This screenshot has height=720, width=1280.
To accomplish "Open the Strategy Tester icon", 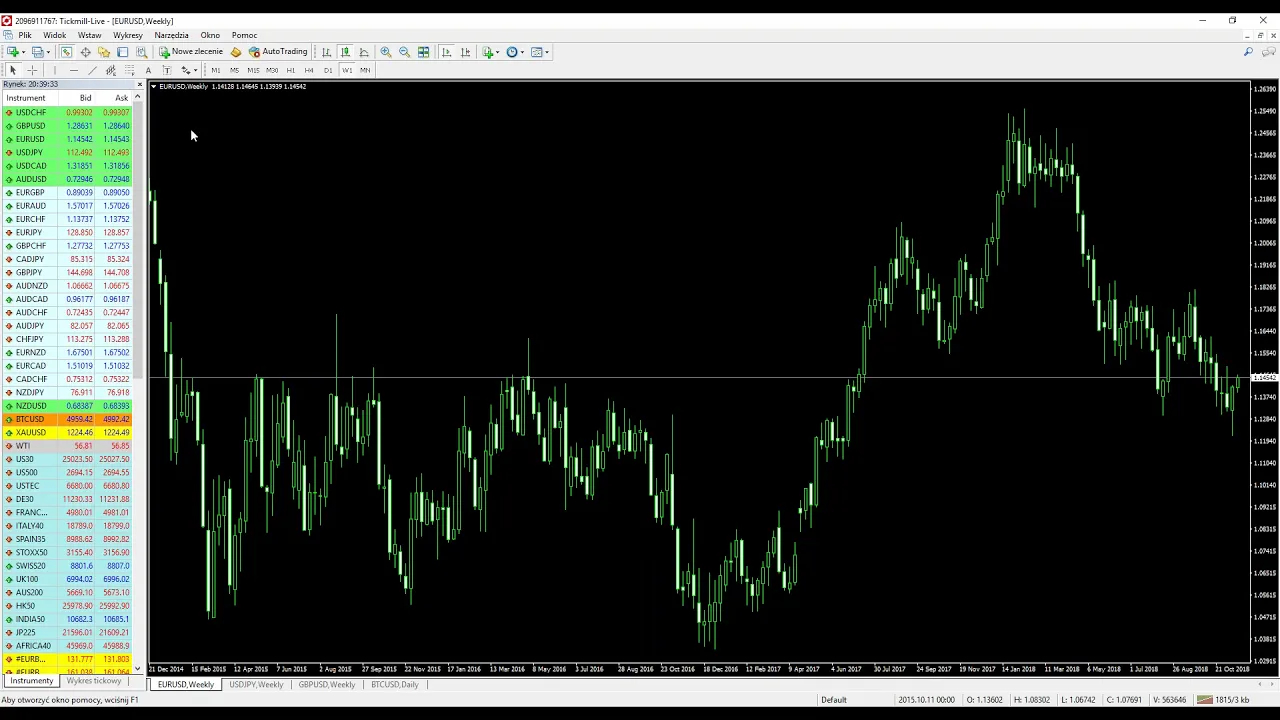I will coord(141,52).
